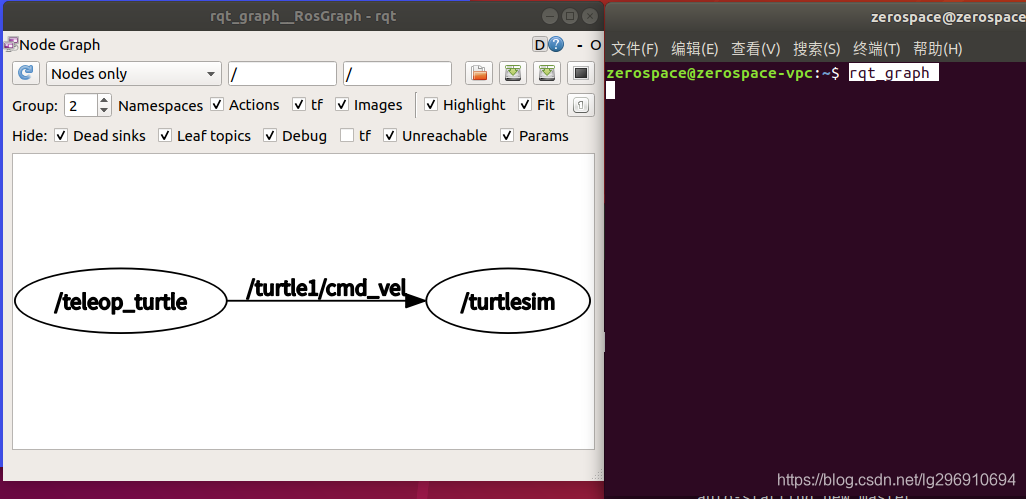The height and width of the screenshot is (499, 1026).
Task: Click the second save-graph icon before the black square
Action: (547, 73)
